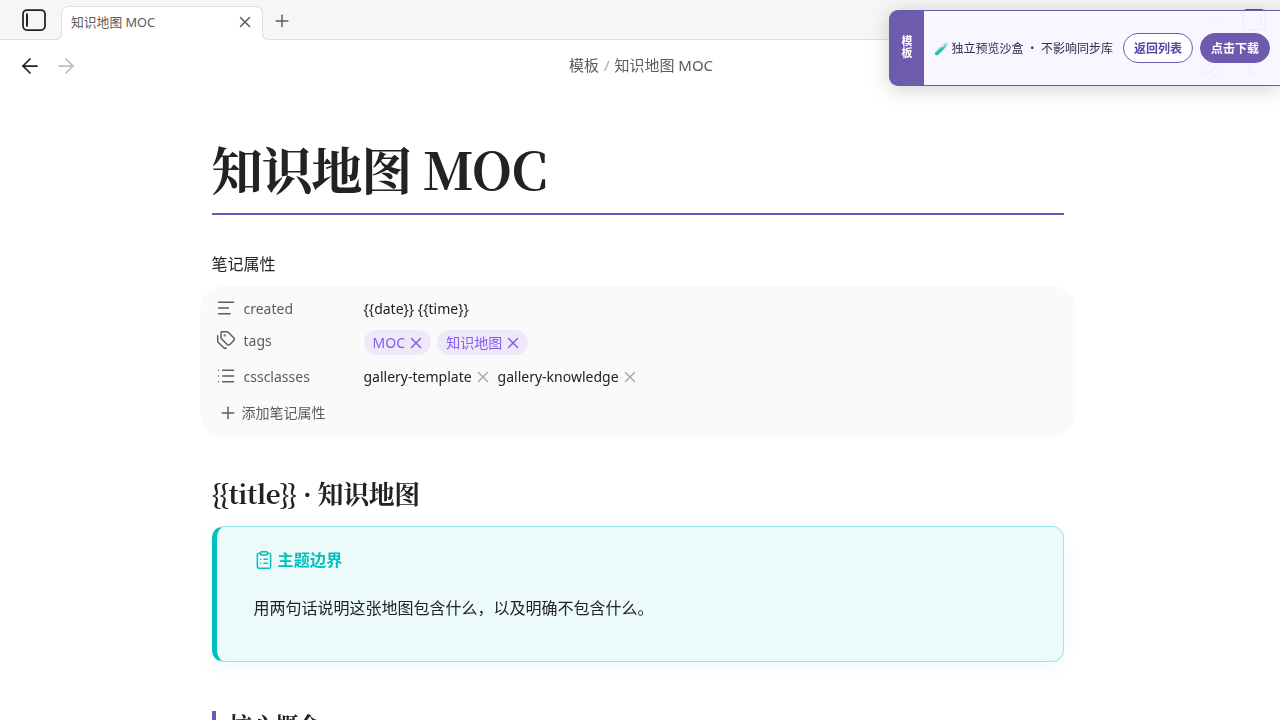Close the 知识地图 MOC tab

click(x=245, y=22)
